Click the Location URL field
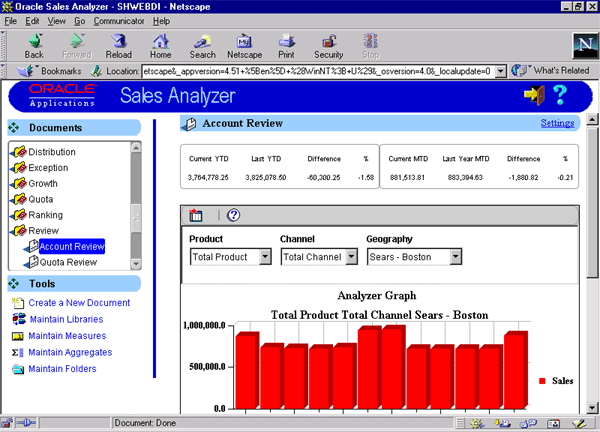The height and width of the screenshot is (432, 600). click(x=318, y=71)
